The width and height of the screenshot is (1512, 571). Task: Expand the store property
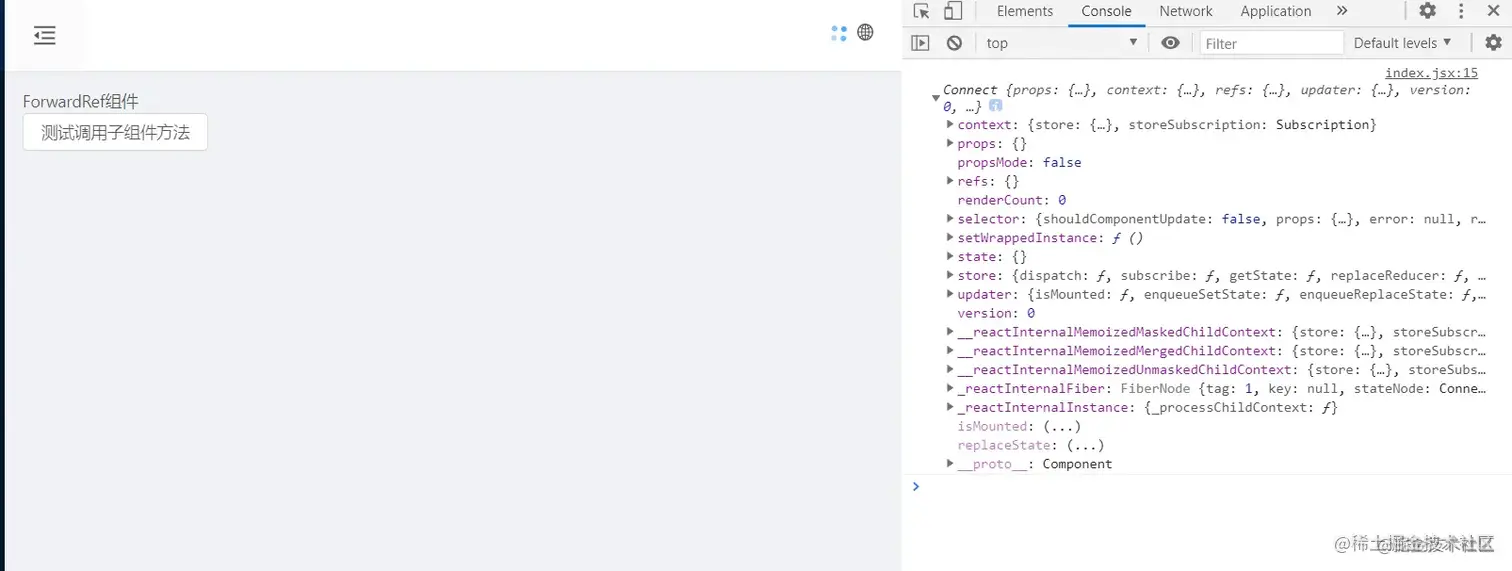pyautogui.click(x=950, y=275)
